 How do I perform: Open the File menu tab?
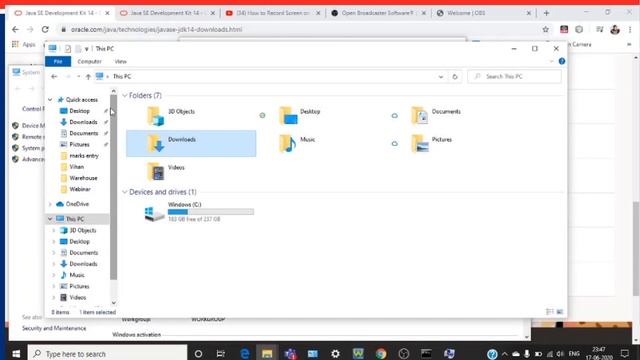(58, 61)
